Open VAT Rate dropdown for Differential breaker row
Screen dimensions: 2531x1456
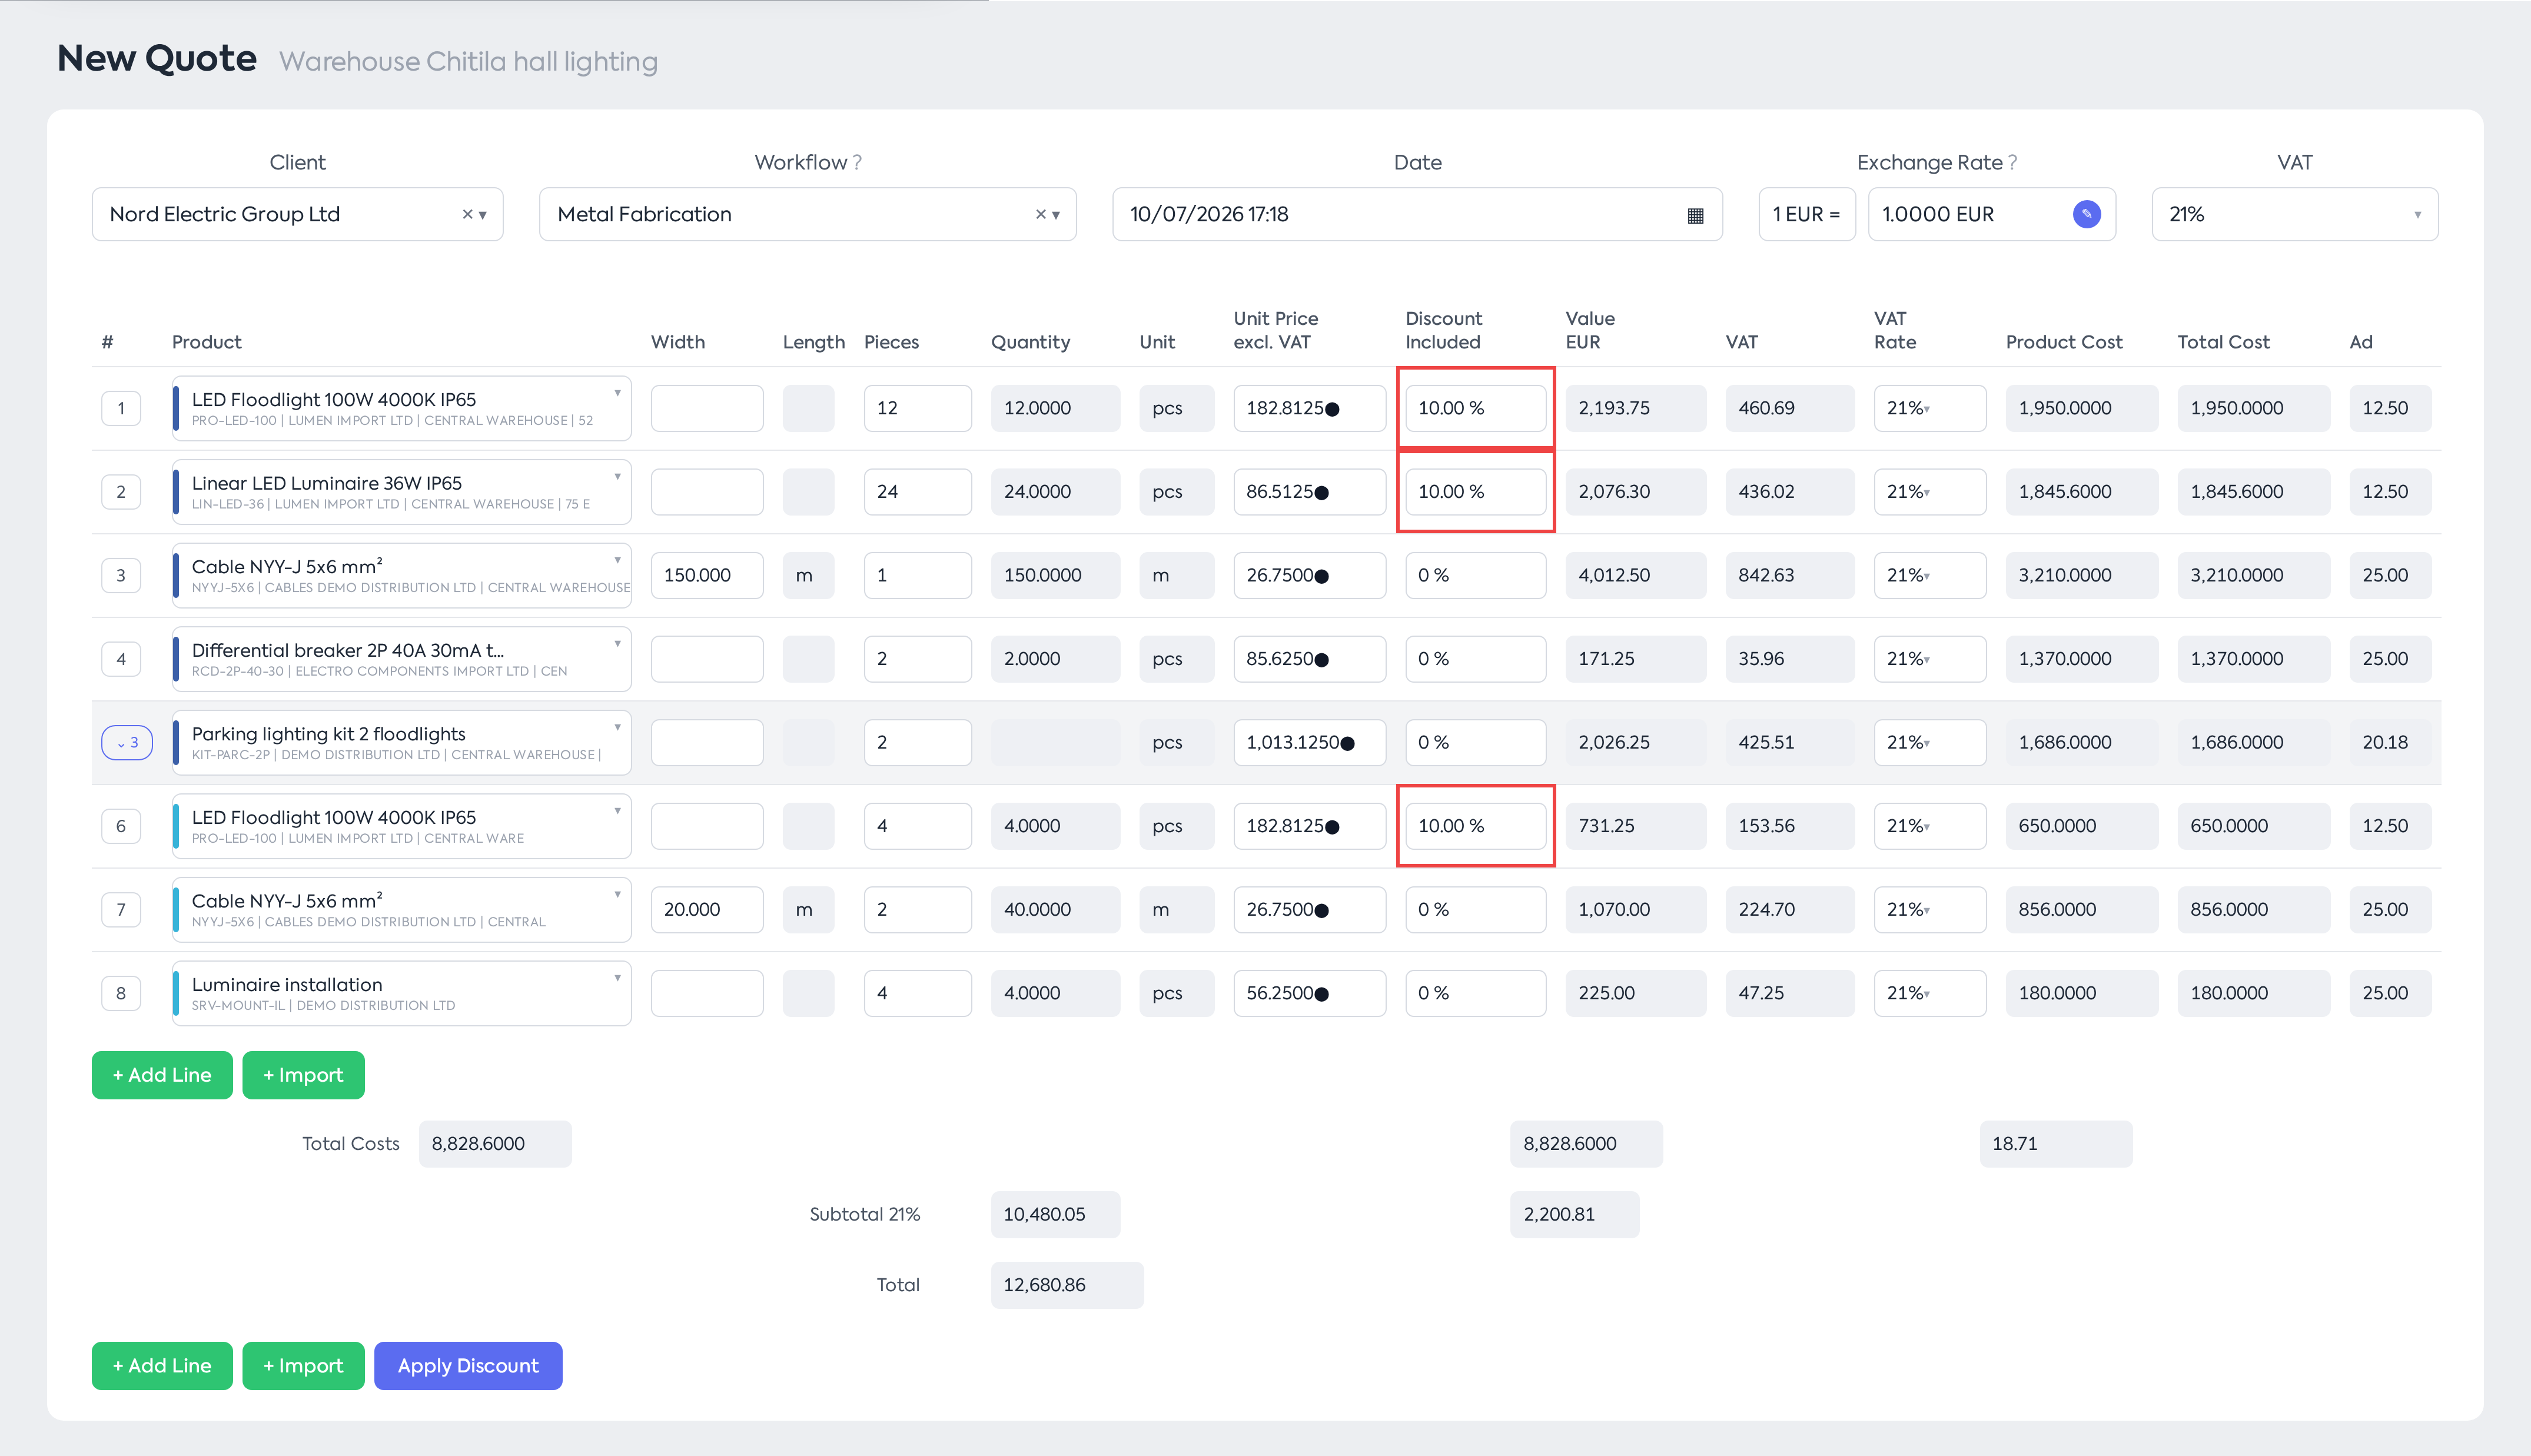1928,659
